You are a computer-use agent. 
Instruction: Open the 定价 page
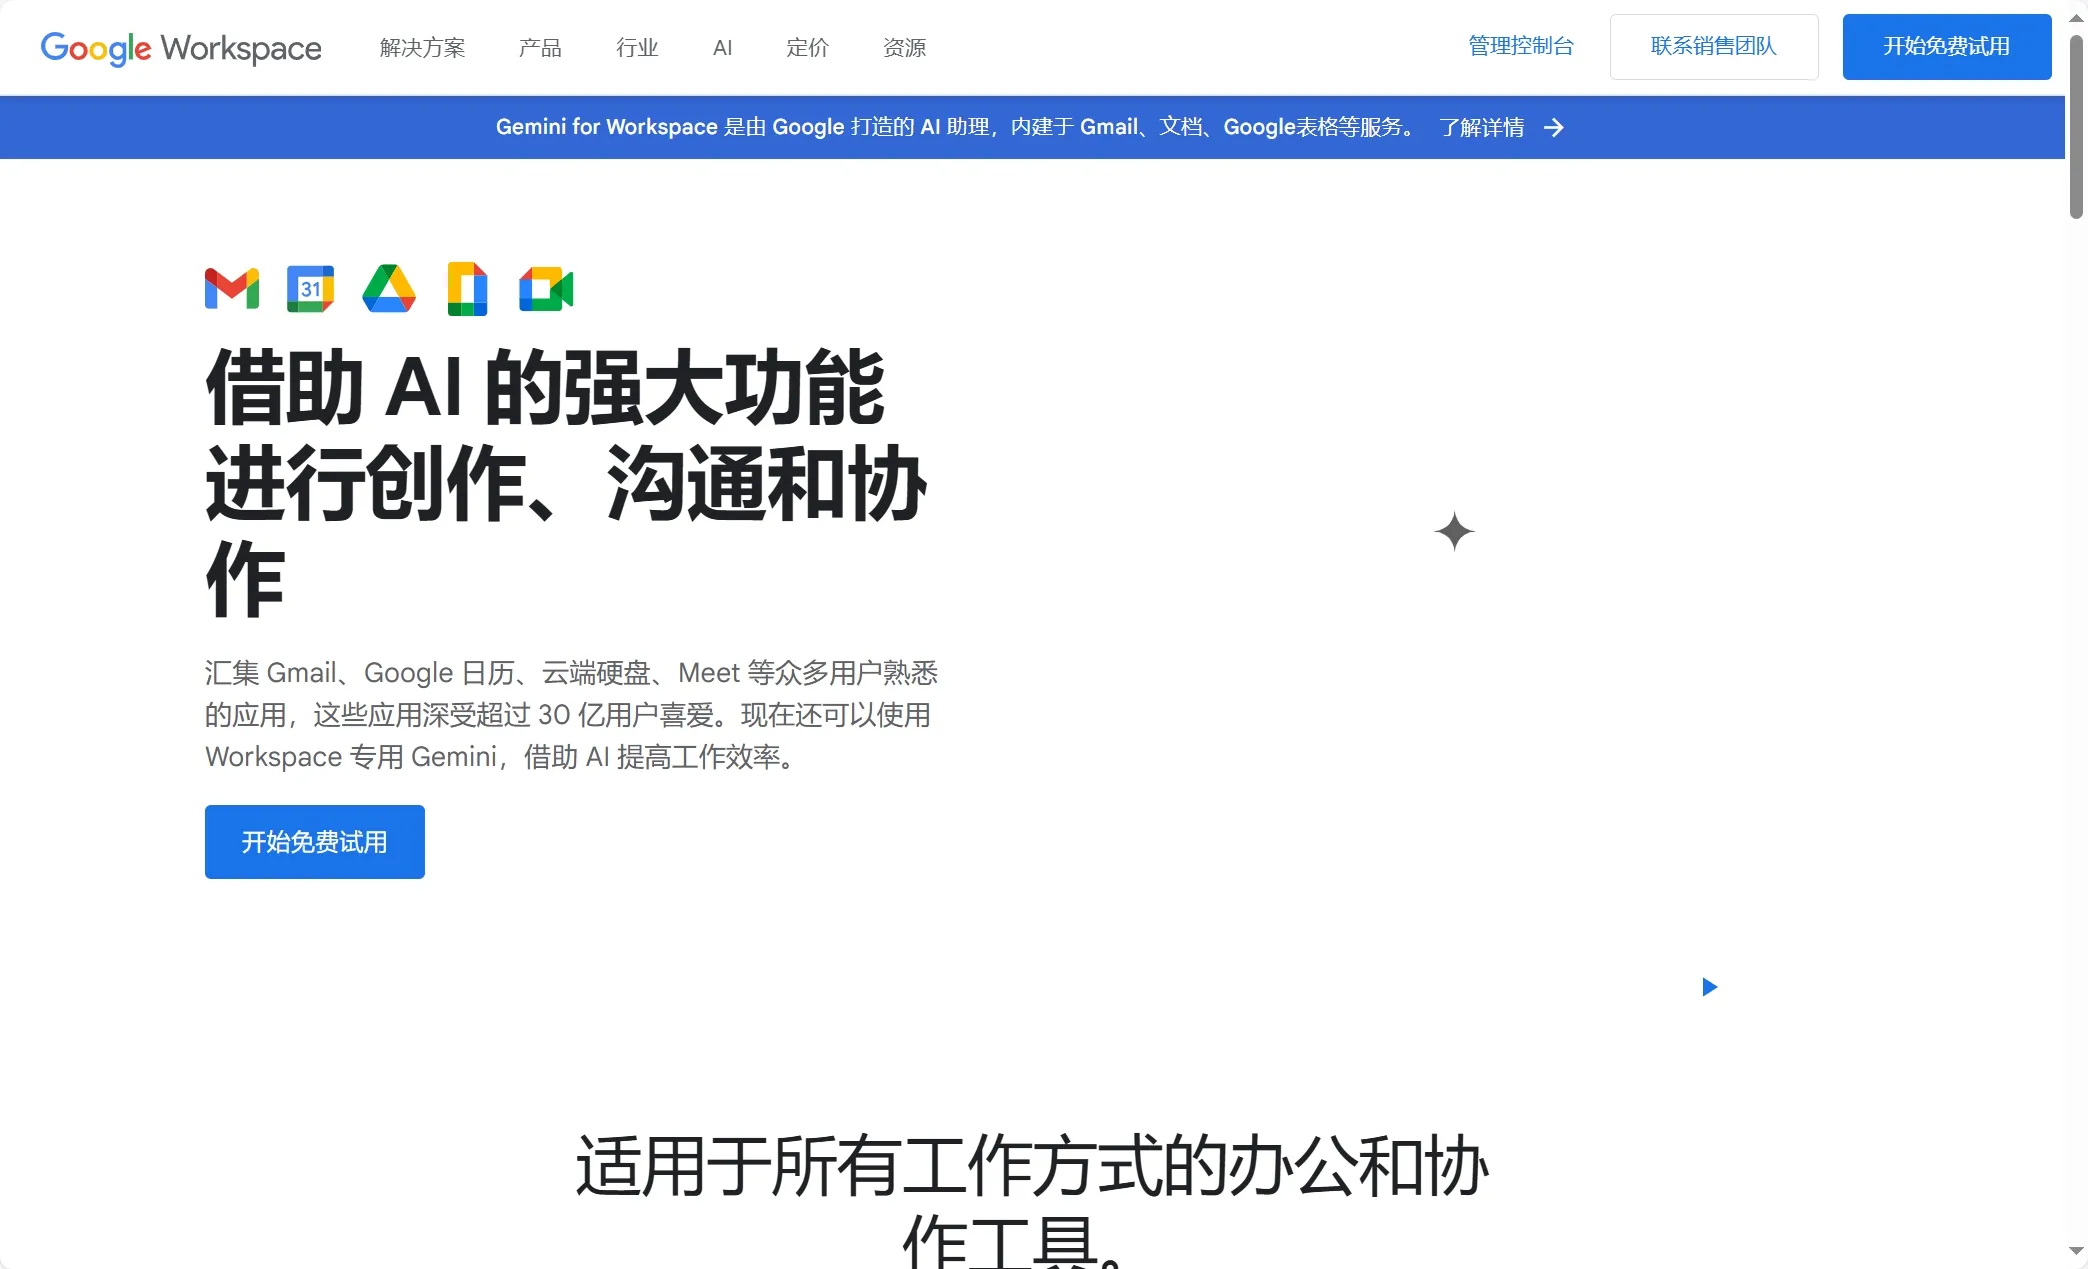click(x=807, y=47)
